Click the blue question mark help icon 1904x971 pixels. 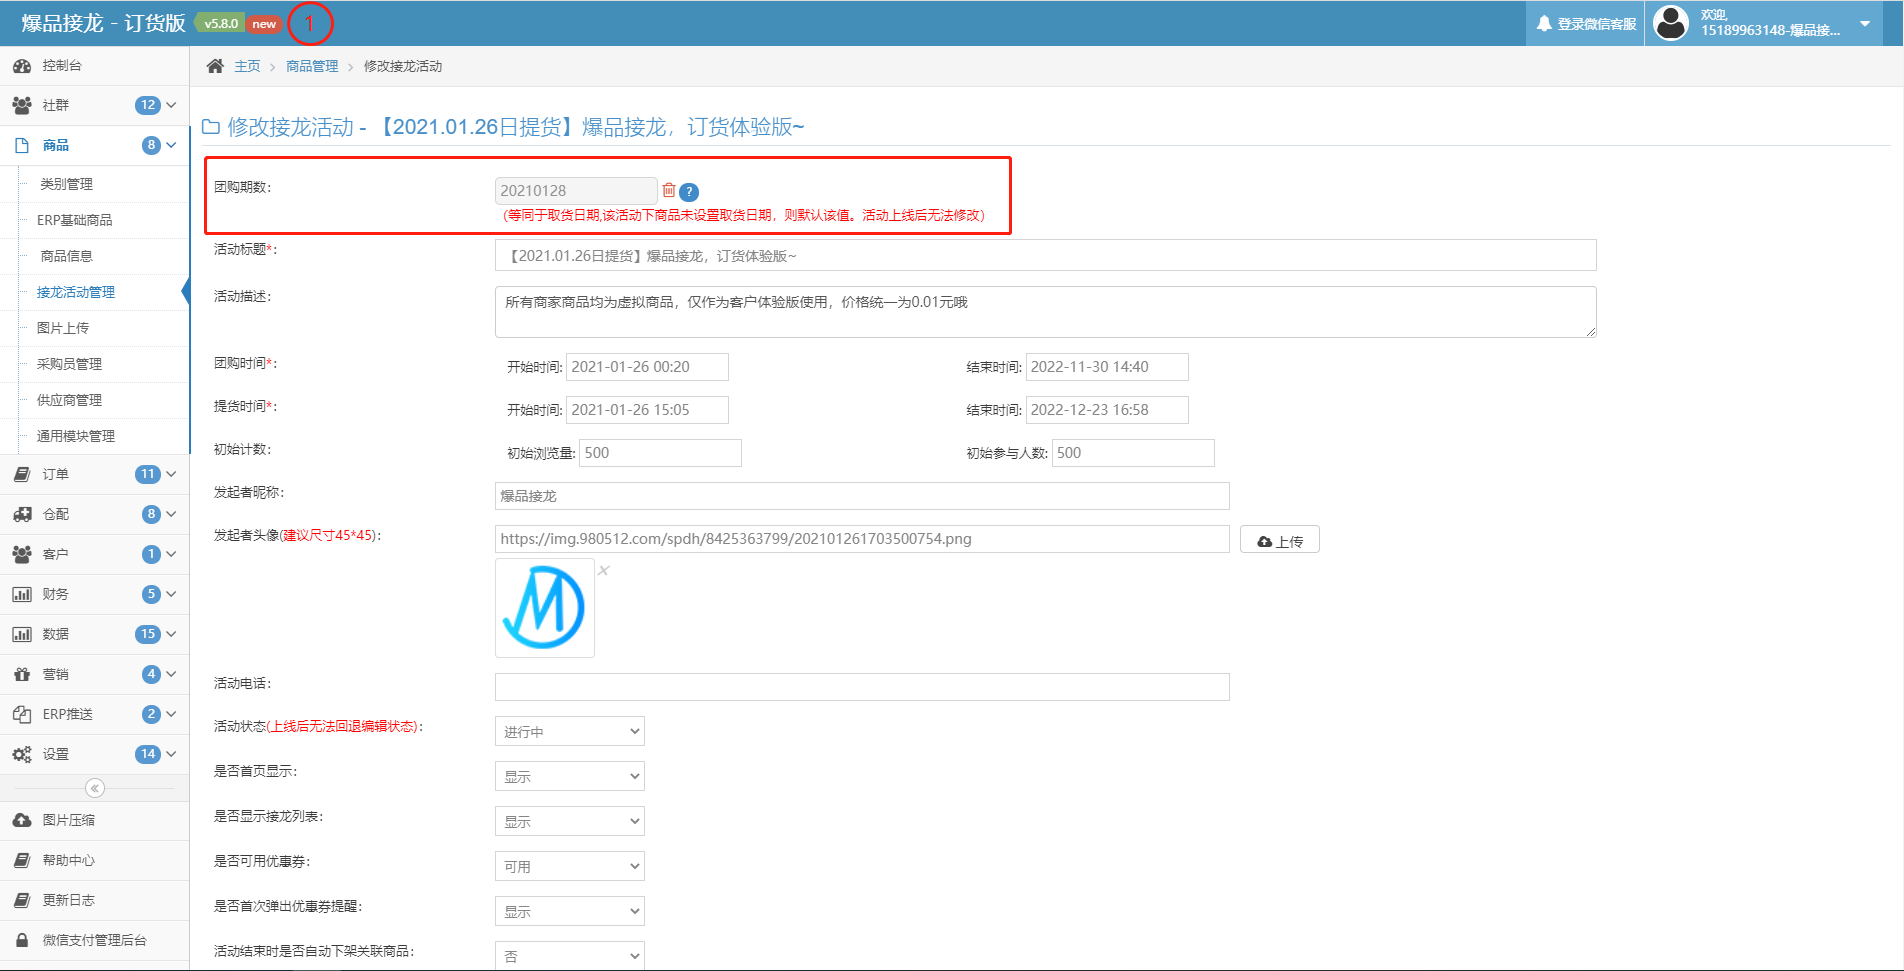[x=689, y=192]
